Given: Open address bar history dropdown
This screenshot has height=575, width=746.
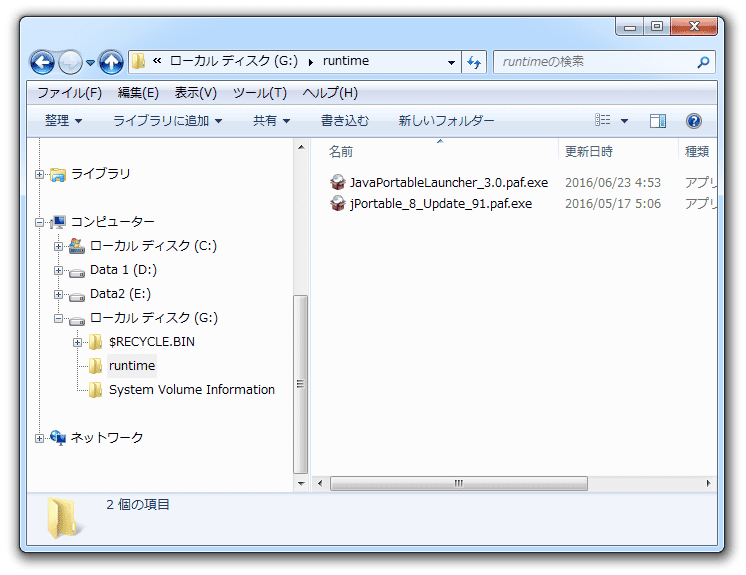Looking at the screenshot, I should pyautogui.click(x=451, y=62).
